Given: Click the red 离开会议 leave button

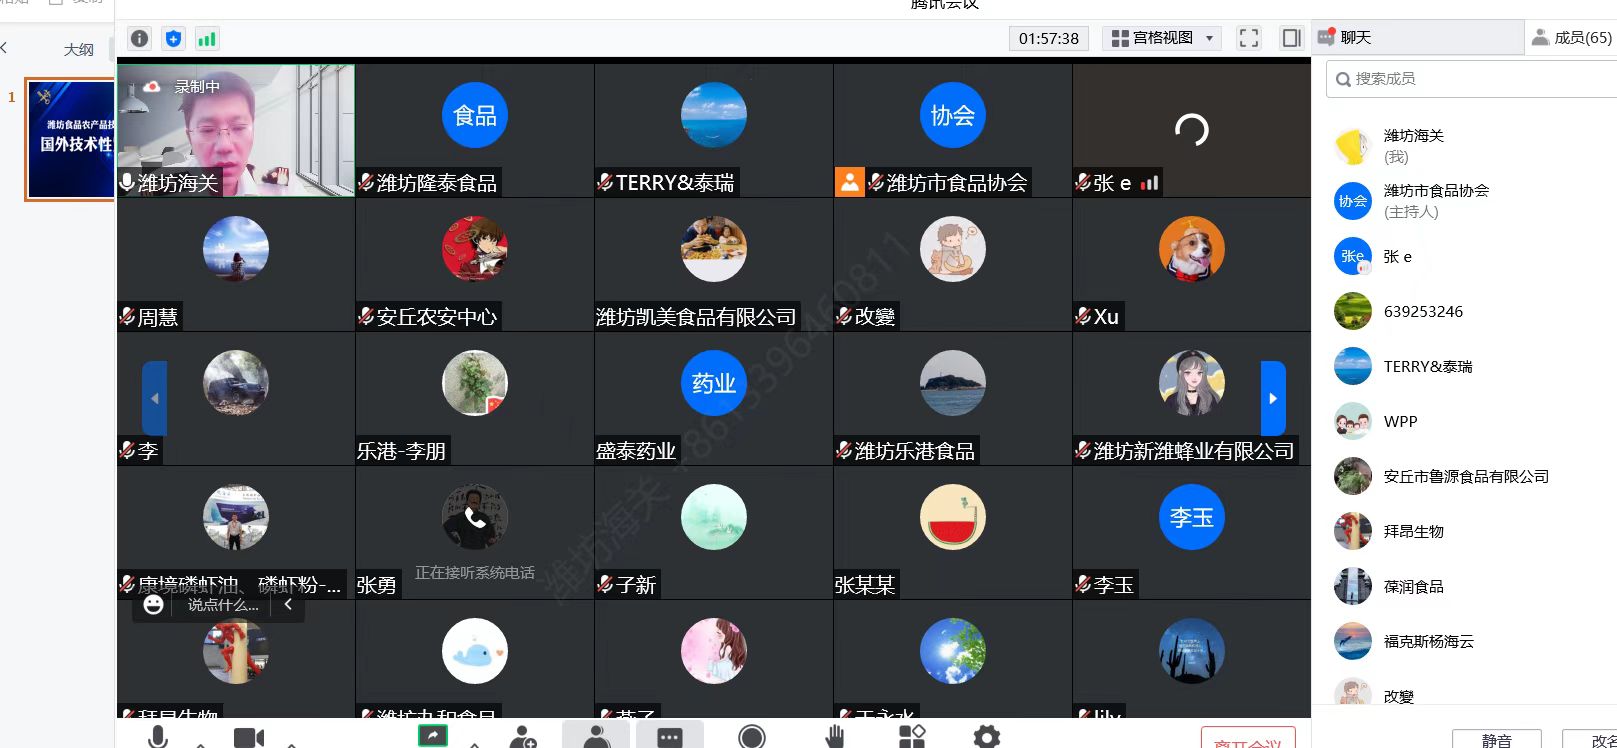Looking at the screenshot, I should [x=1248, y=738].
